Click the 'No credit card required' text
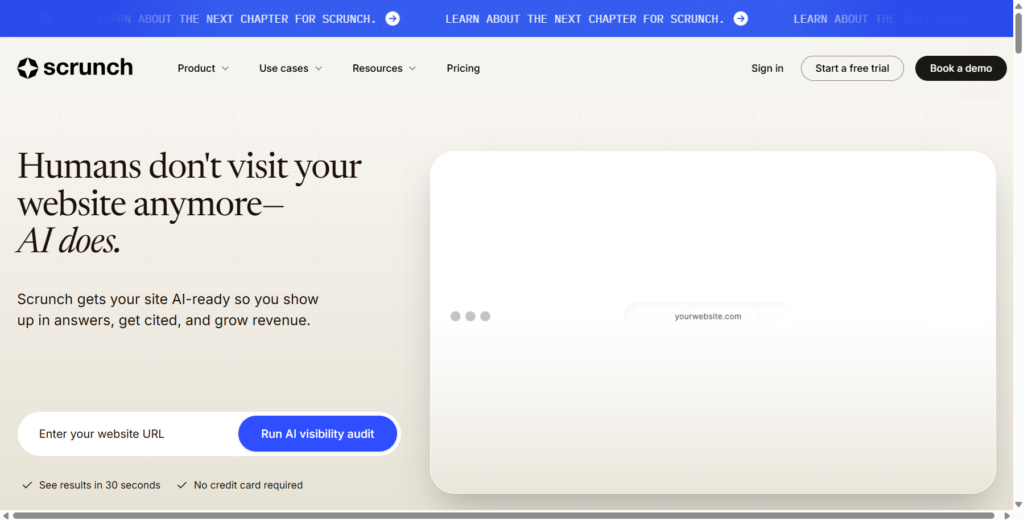 point(248,485)
